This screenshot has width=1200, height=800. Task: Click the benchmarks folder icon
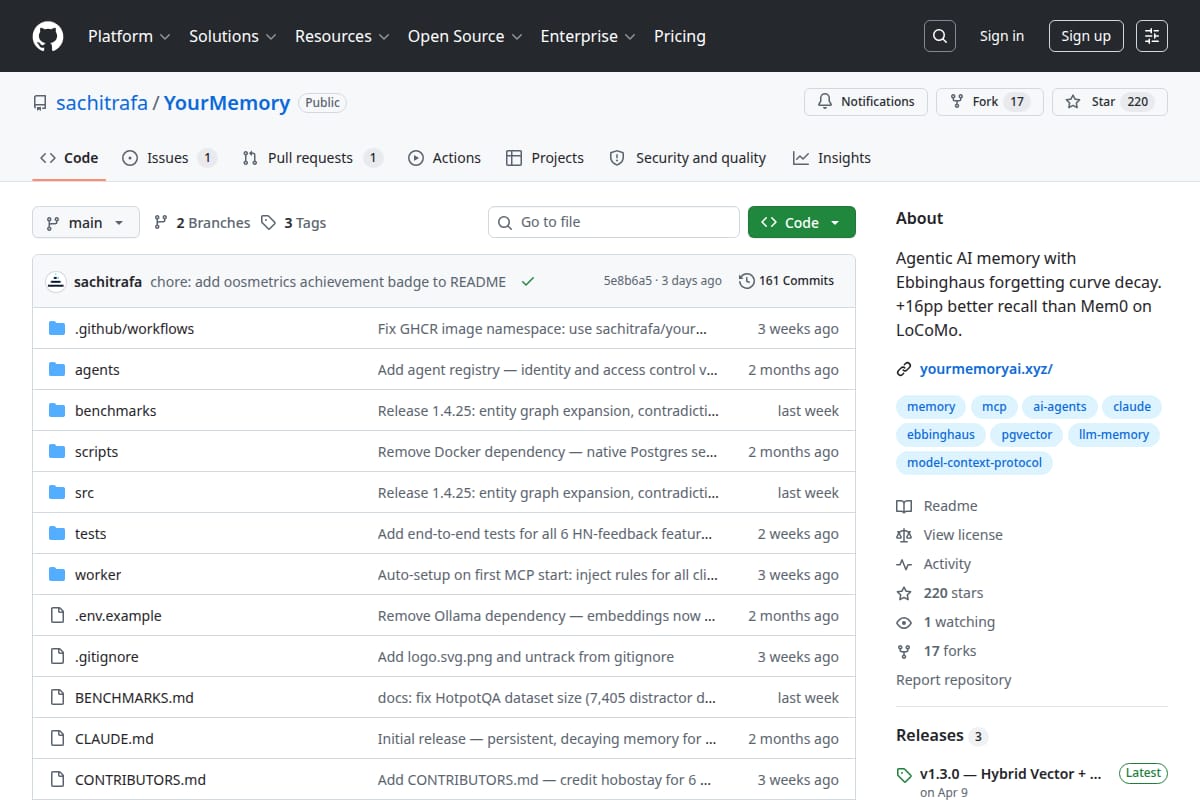tap(57, 411)
